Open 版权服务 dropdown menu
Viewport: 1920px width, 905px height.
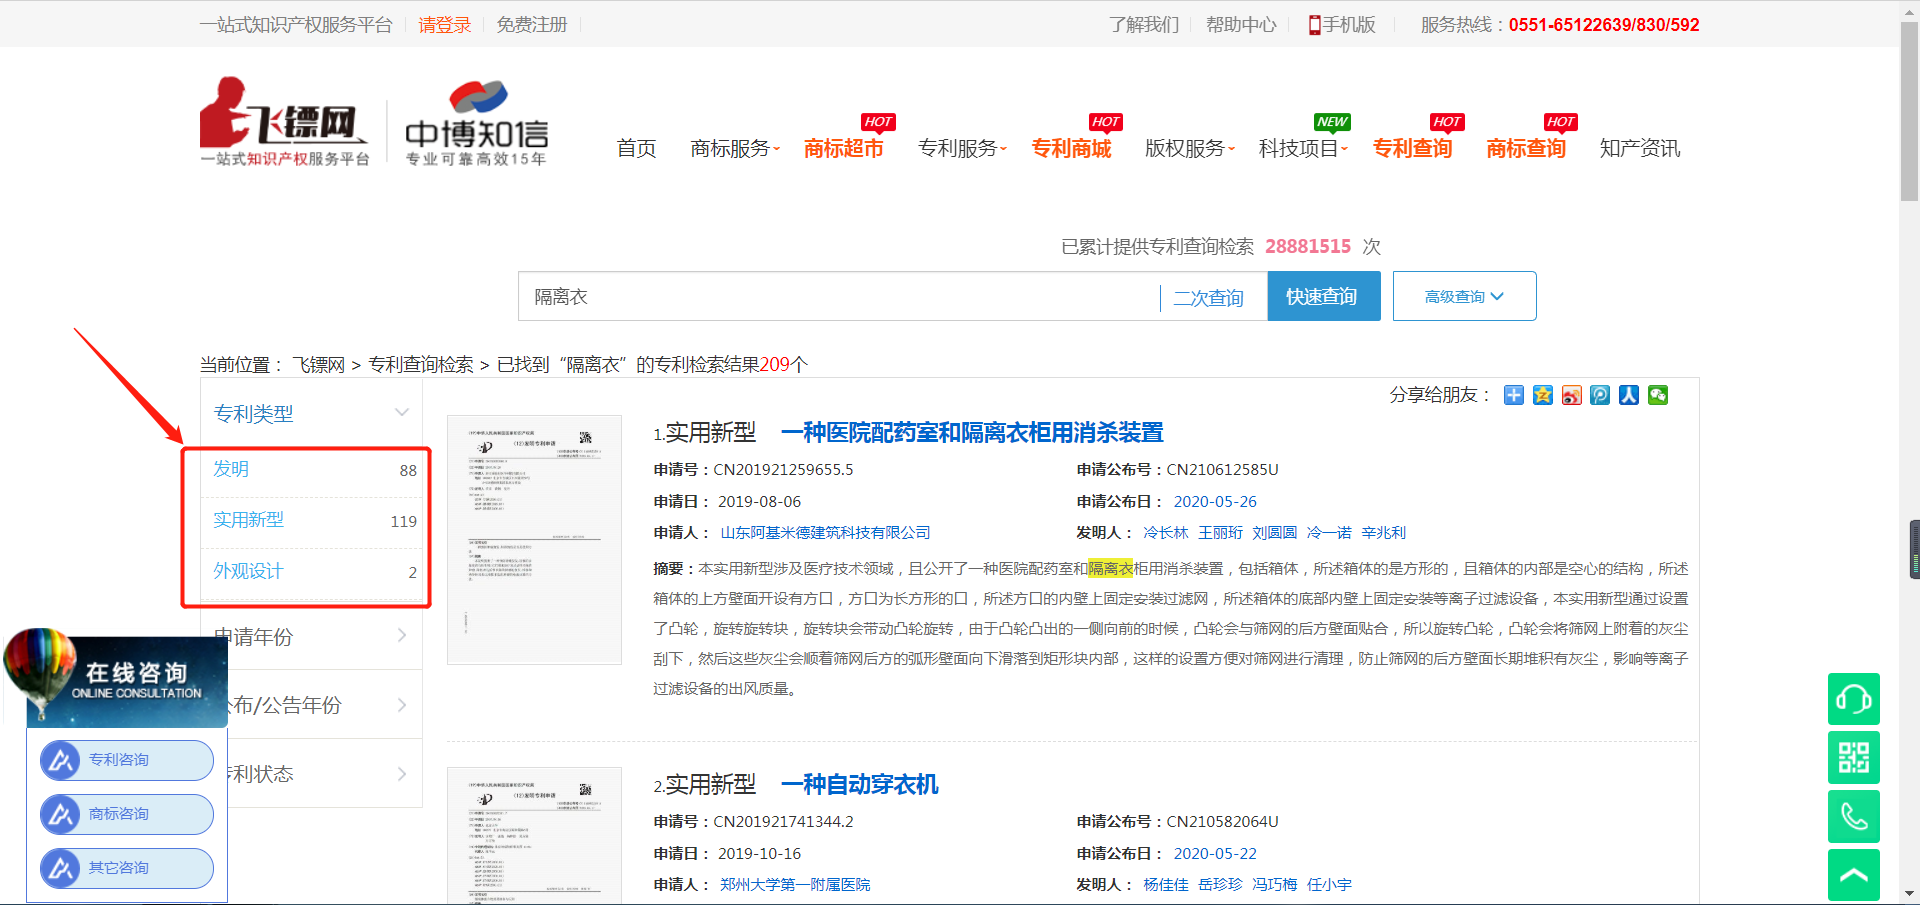[1190, 148]
